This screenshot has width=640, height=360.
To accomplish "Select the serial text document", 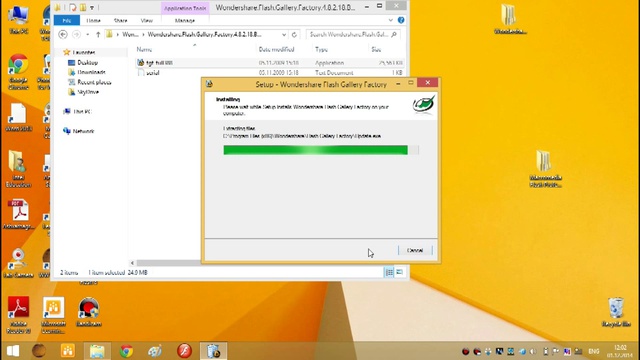I will 153,73.
